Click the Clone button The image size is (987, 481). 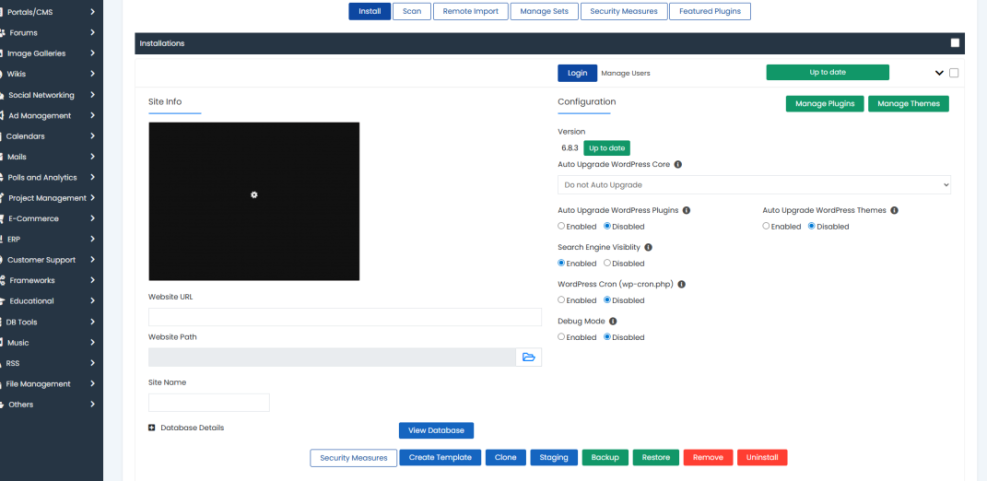[x=505, y=458]
